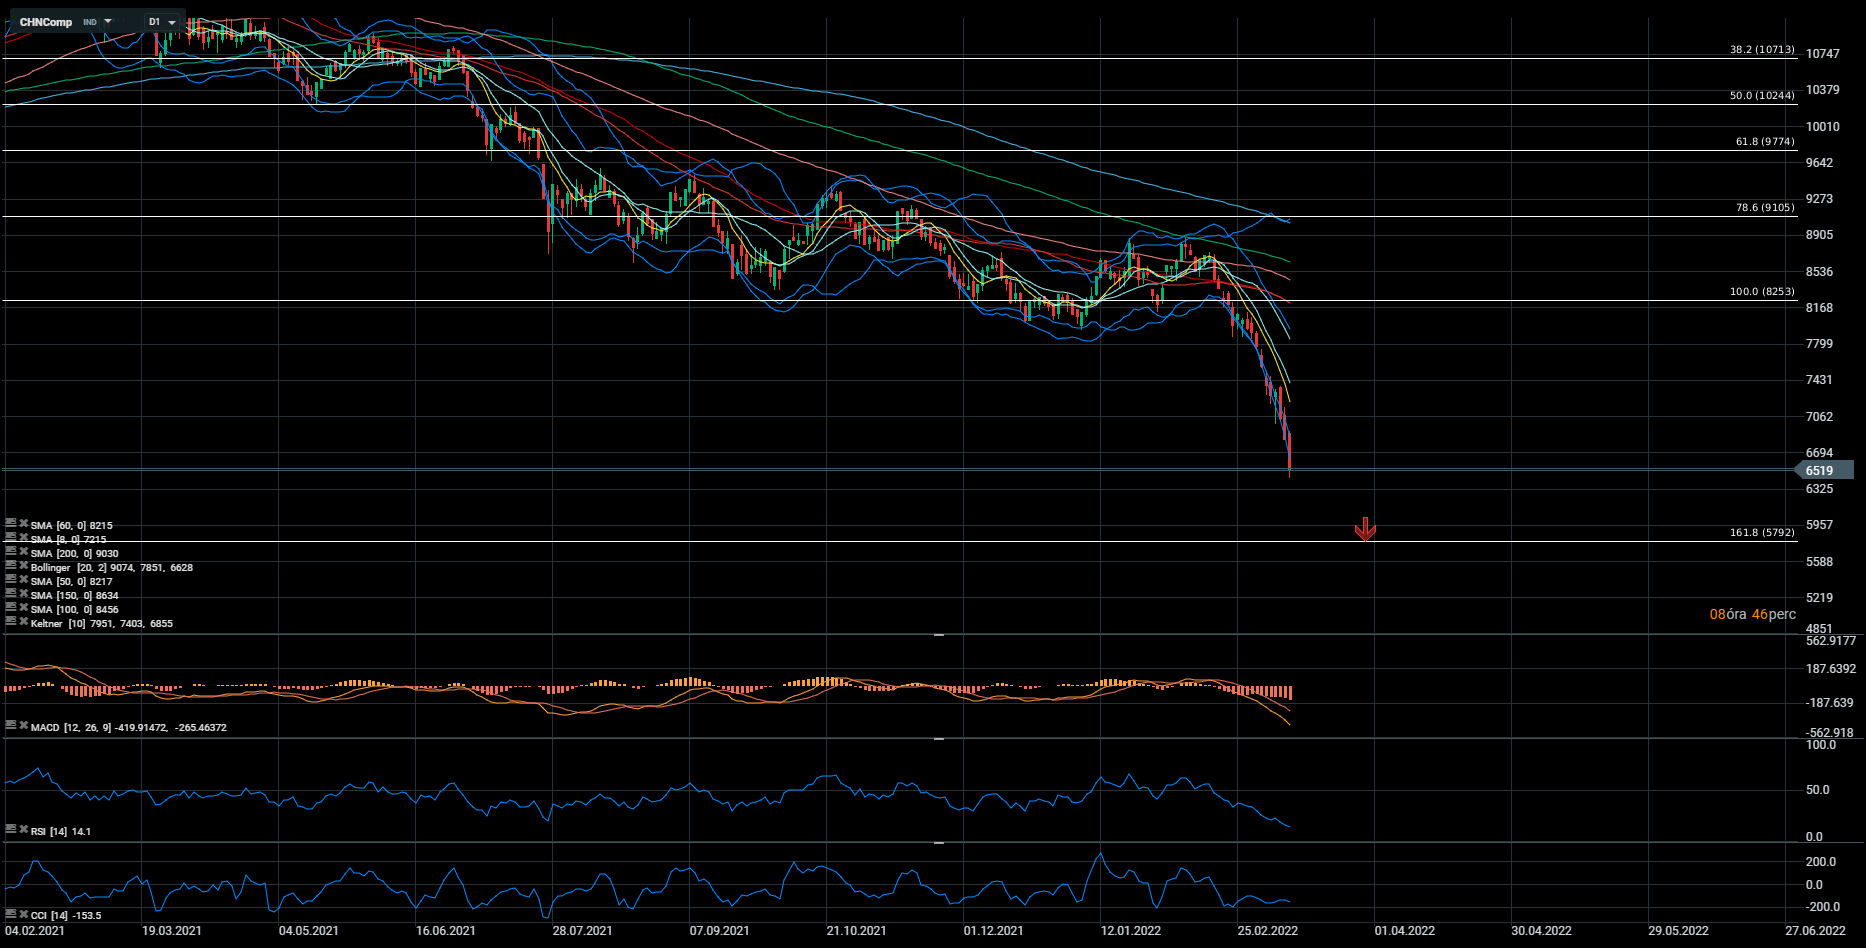
Task: Open settings icon for SMA 150
Action: [x=10, y=593]
